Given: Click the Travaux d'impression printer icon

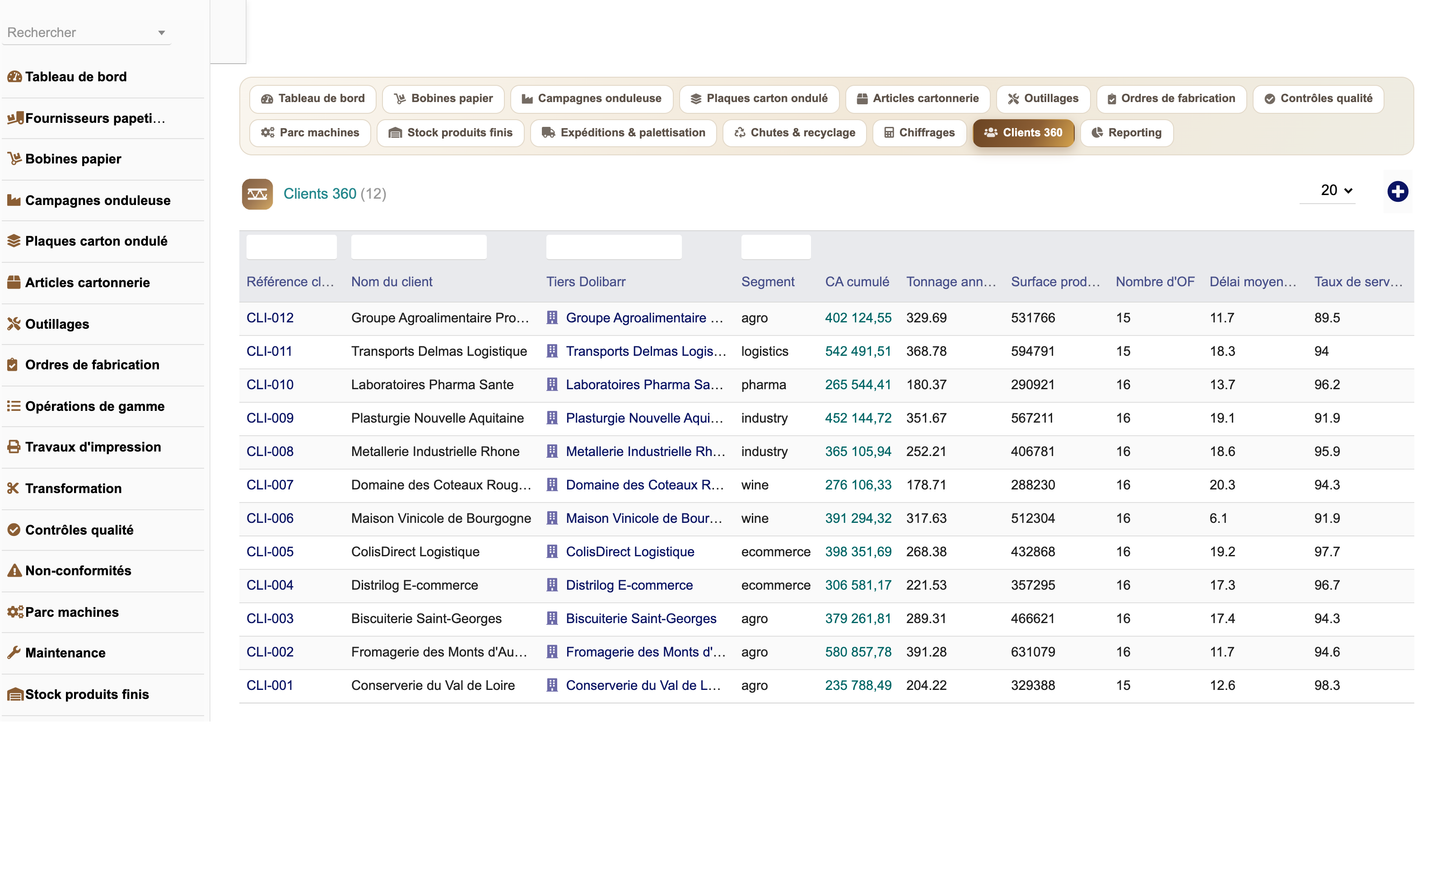Looking at the screenshot, I should tap(14, 447).
